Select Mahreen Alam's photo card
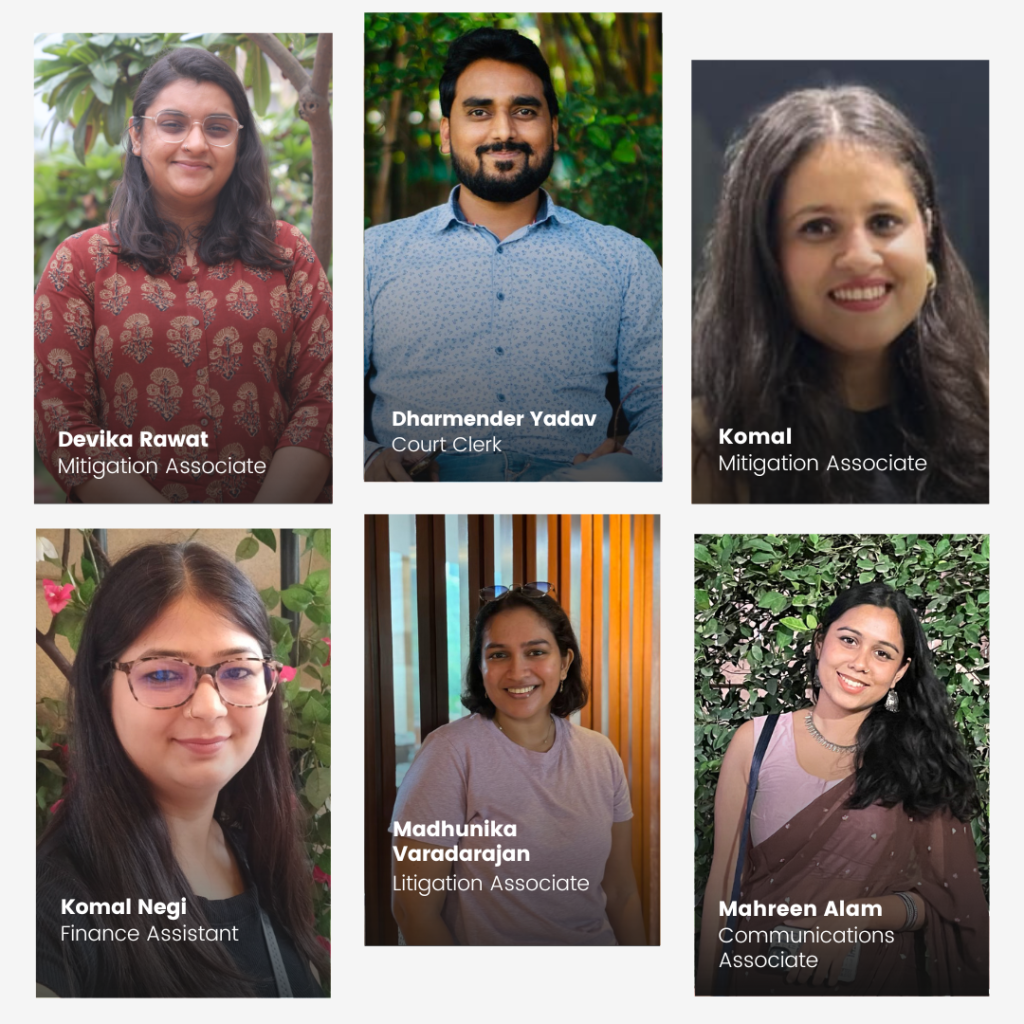The height and width of the screenshot is (1024, 1024). (x=842, y=765)
